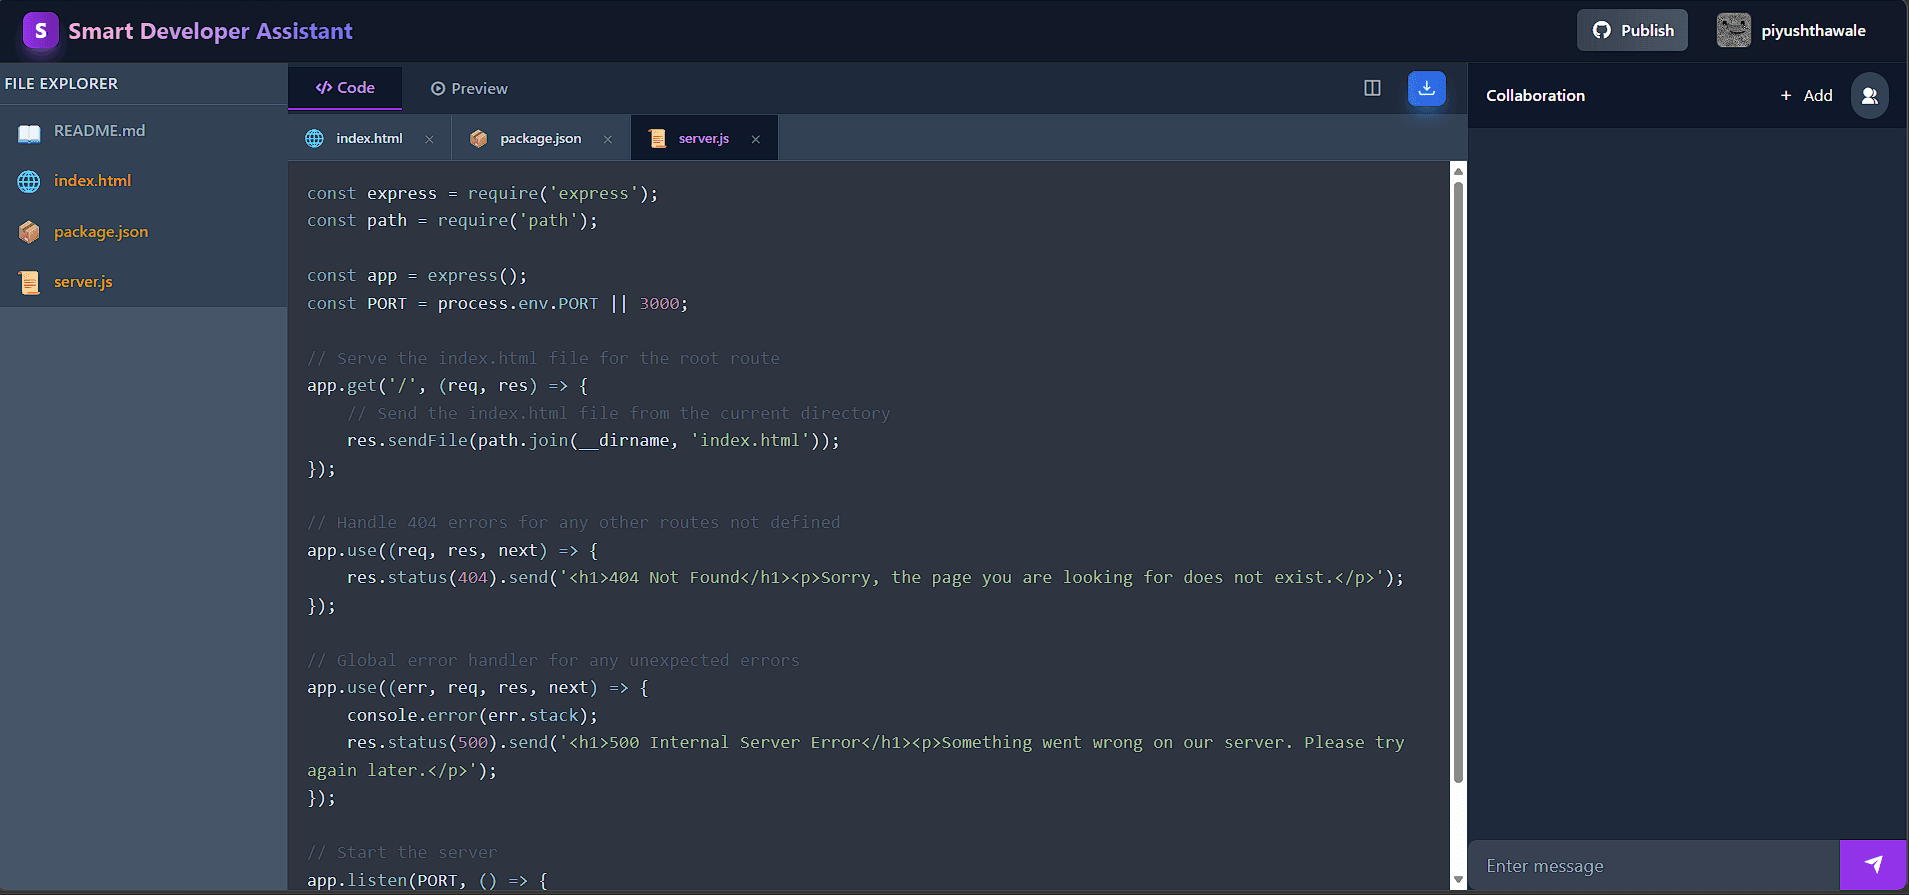Select the index.html editor tab

pos(369,138)
